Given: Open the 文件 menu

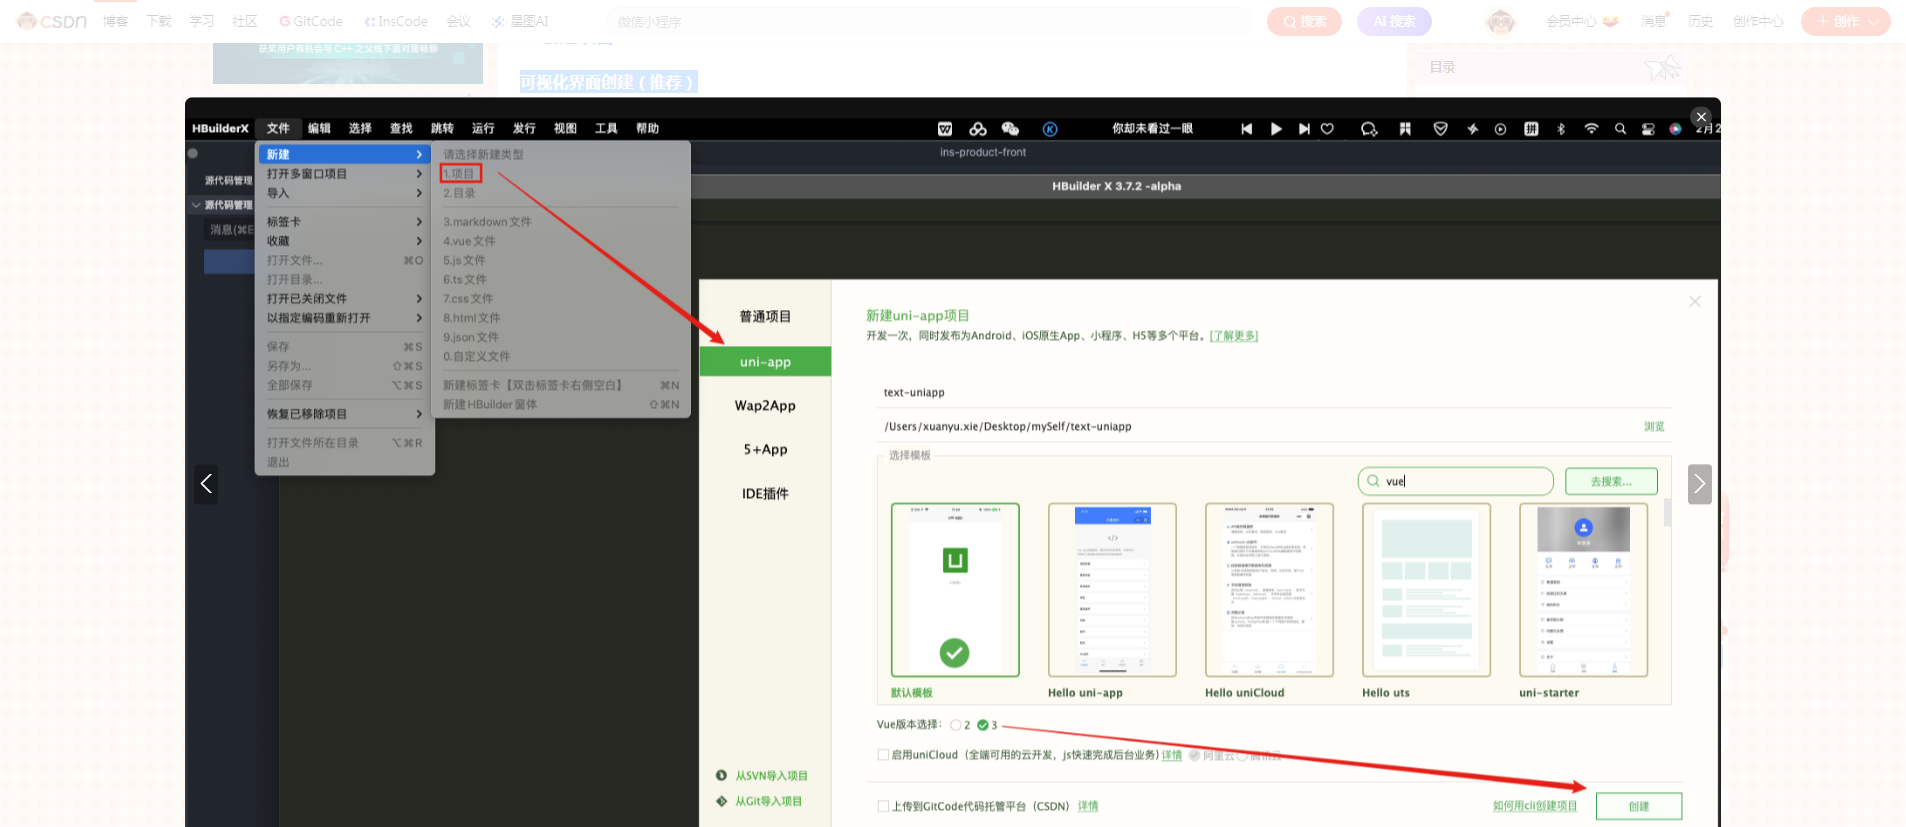Looking at the screenshot, I should 278,129.
